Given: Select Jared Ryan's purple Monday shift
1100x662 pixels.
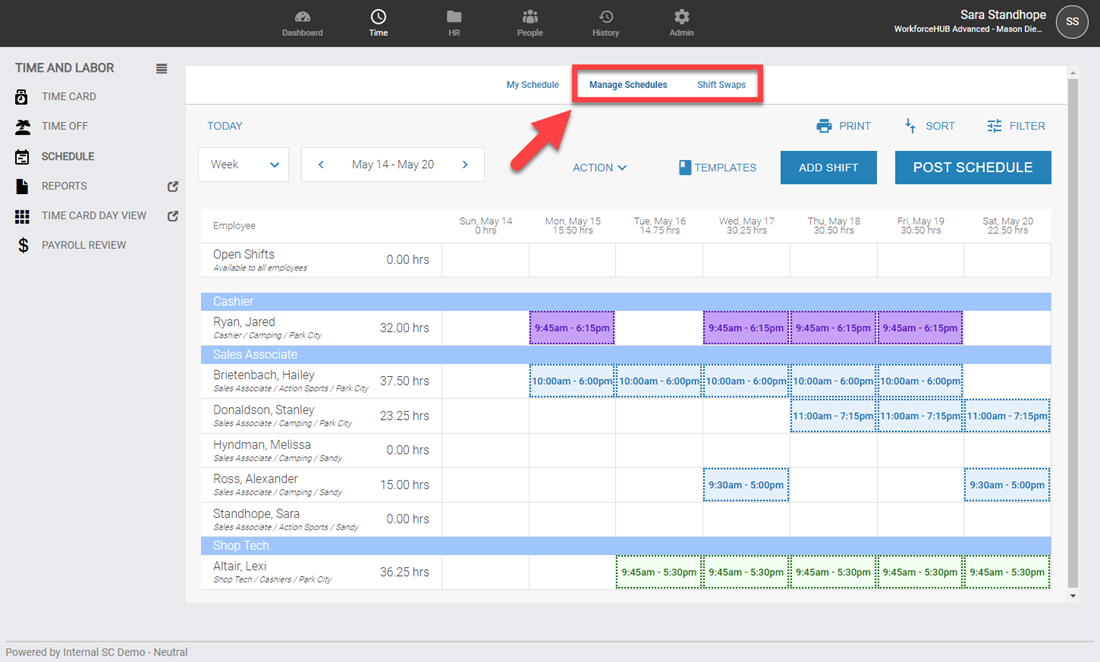Looking at the screenshot, I should [x=572, y=328].
